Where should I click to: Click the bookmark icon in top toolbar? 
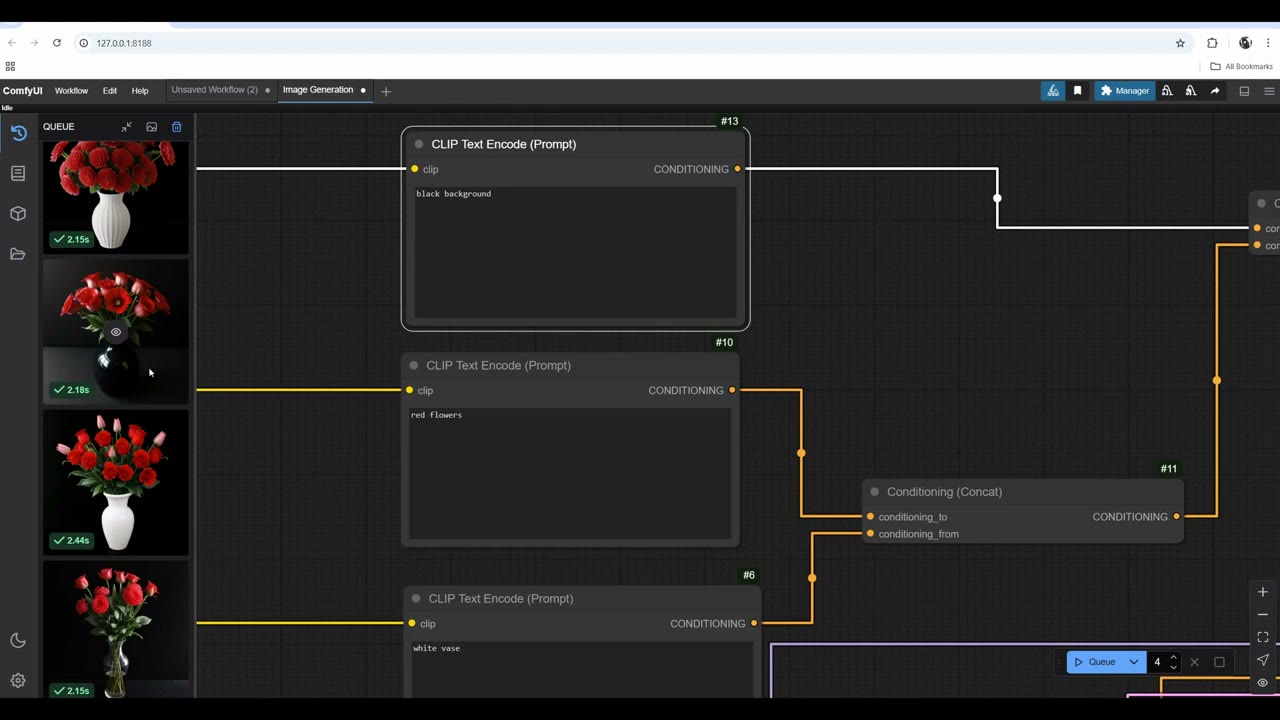point(1077,91)
